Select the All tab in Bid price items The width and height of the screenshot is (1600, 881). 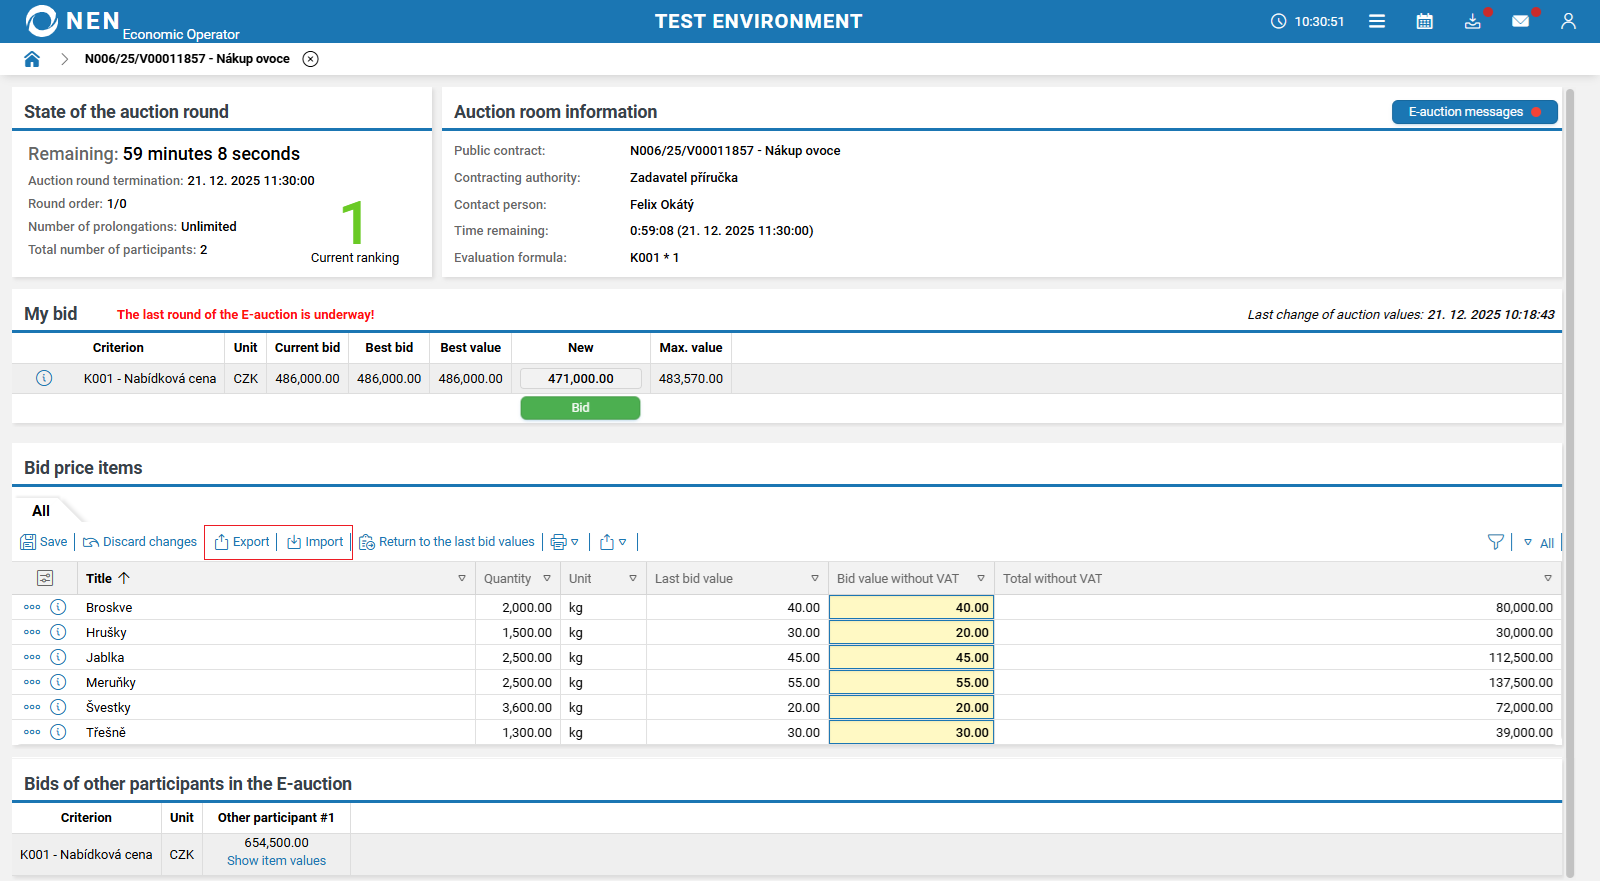click(x=41, y=511)
